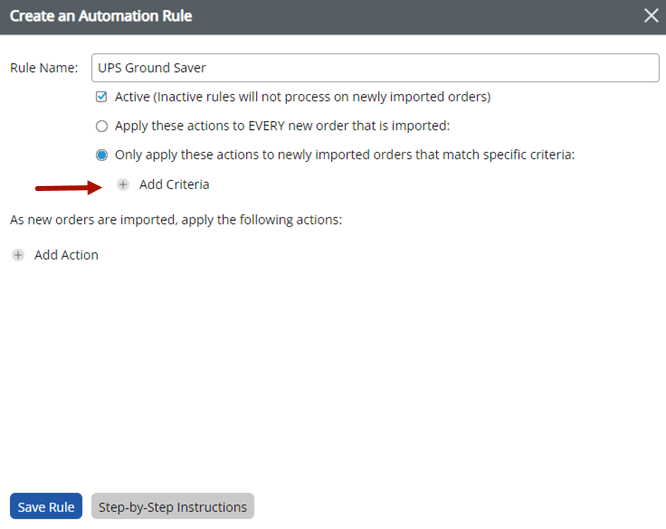Screen dimensions: 666x529
Task: Select the EVERY new order radio button
Action: (x=101, y=126)
